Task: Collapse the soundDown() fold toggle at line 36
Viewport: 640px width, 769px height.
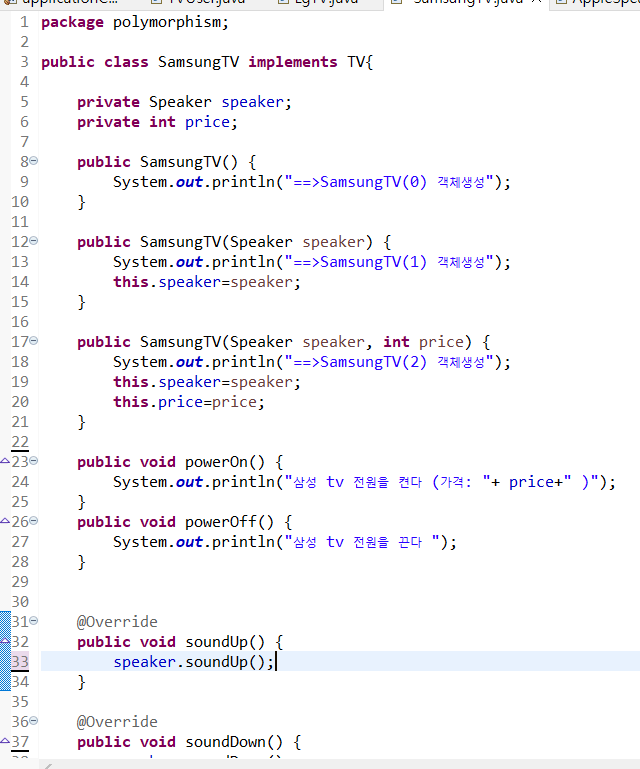Action: click(x=34, y=720)
